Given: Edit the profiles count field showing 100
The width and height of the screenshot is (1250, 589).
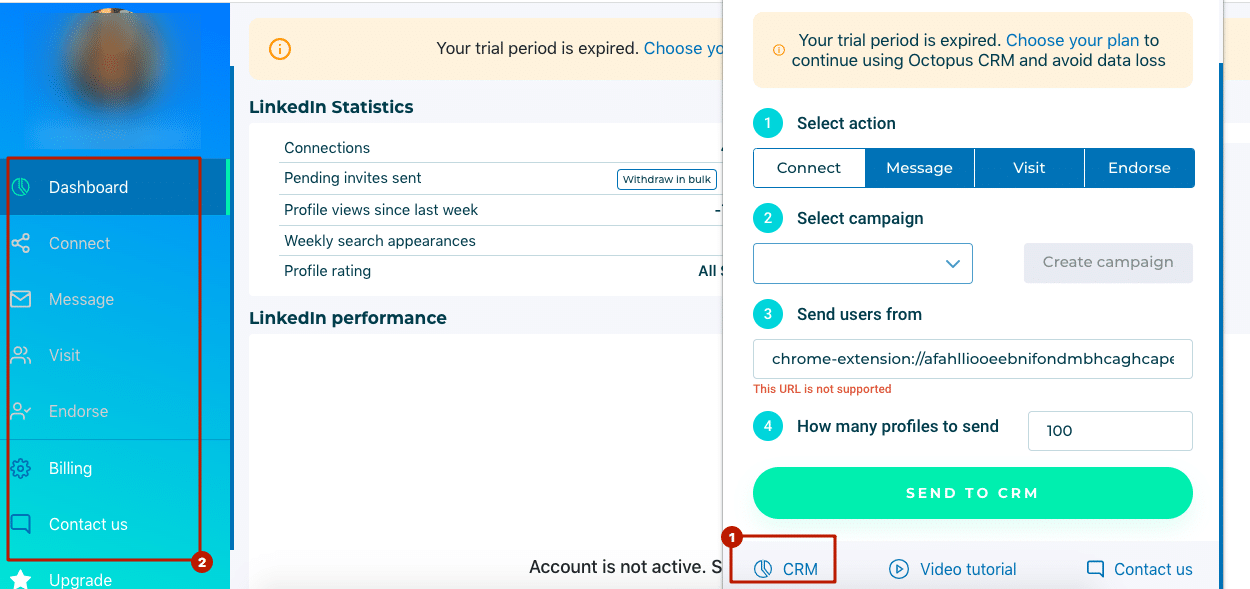Looking at the screenshot, I should [1110, 430].
